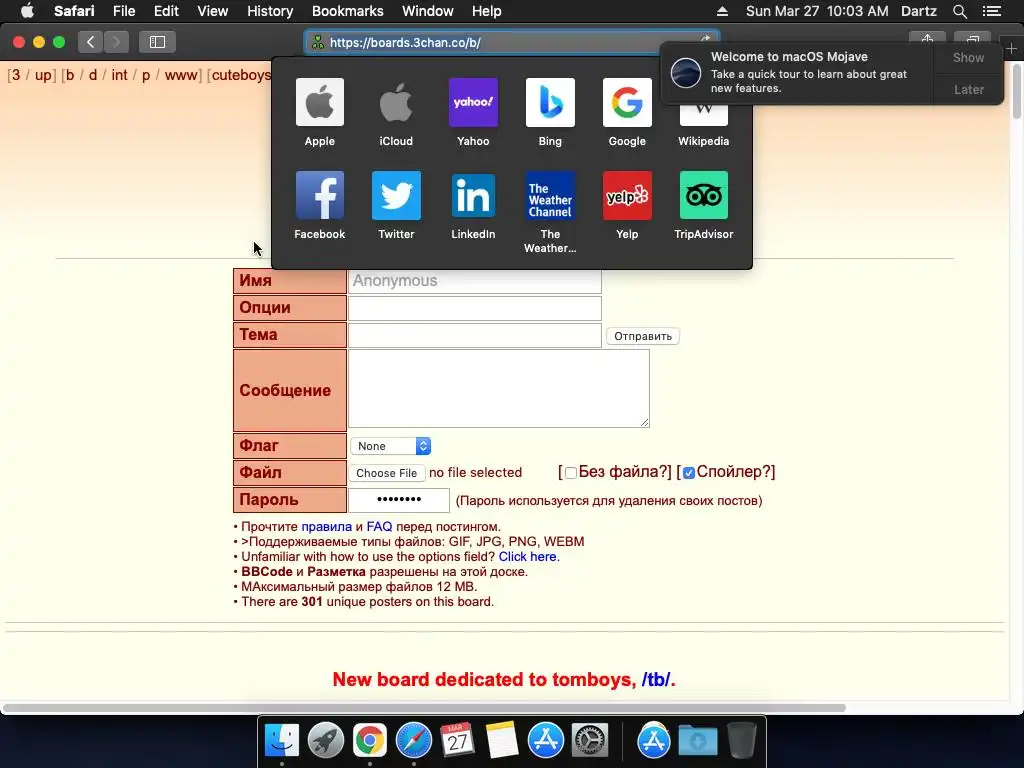Click the Тема subject input field
Screen dimensions: 1024x768
point(475,335)
